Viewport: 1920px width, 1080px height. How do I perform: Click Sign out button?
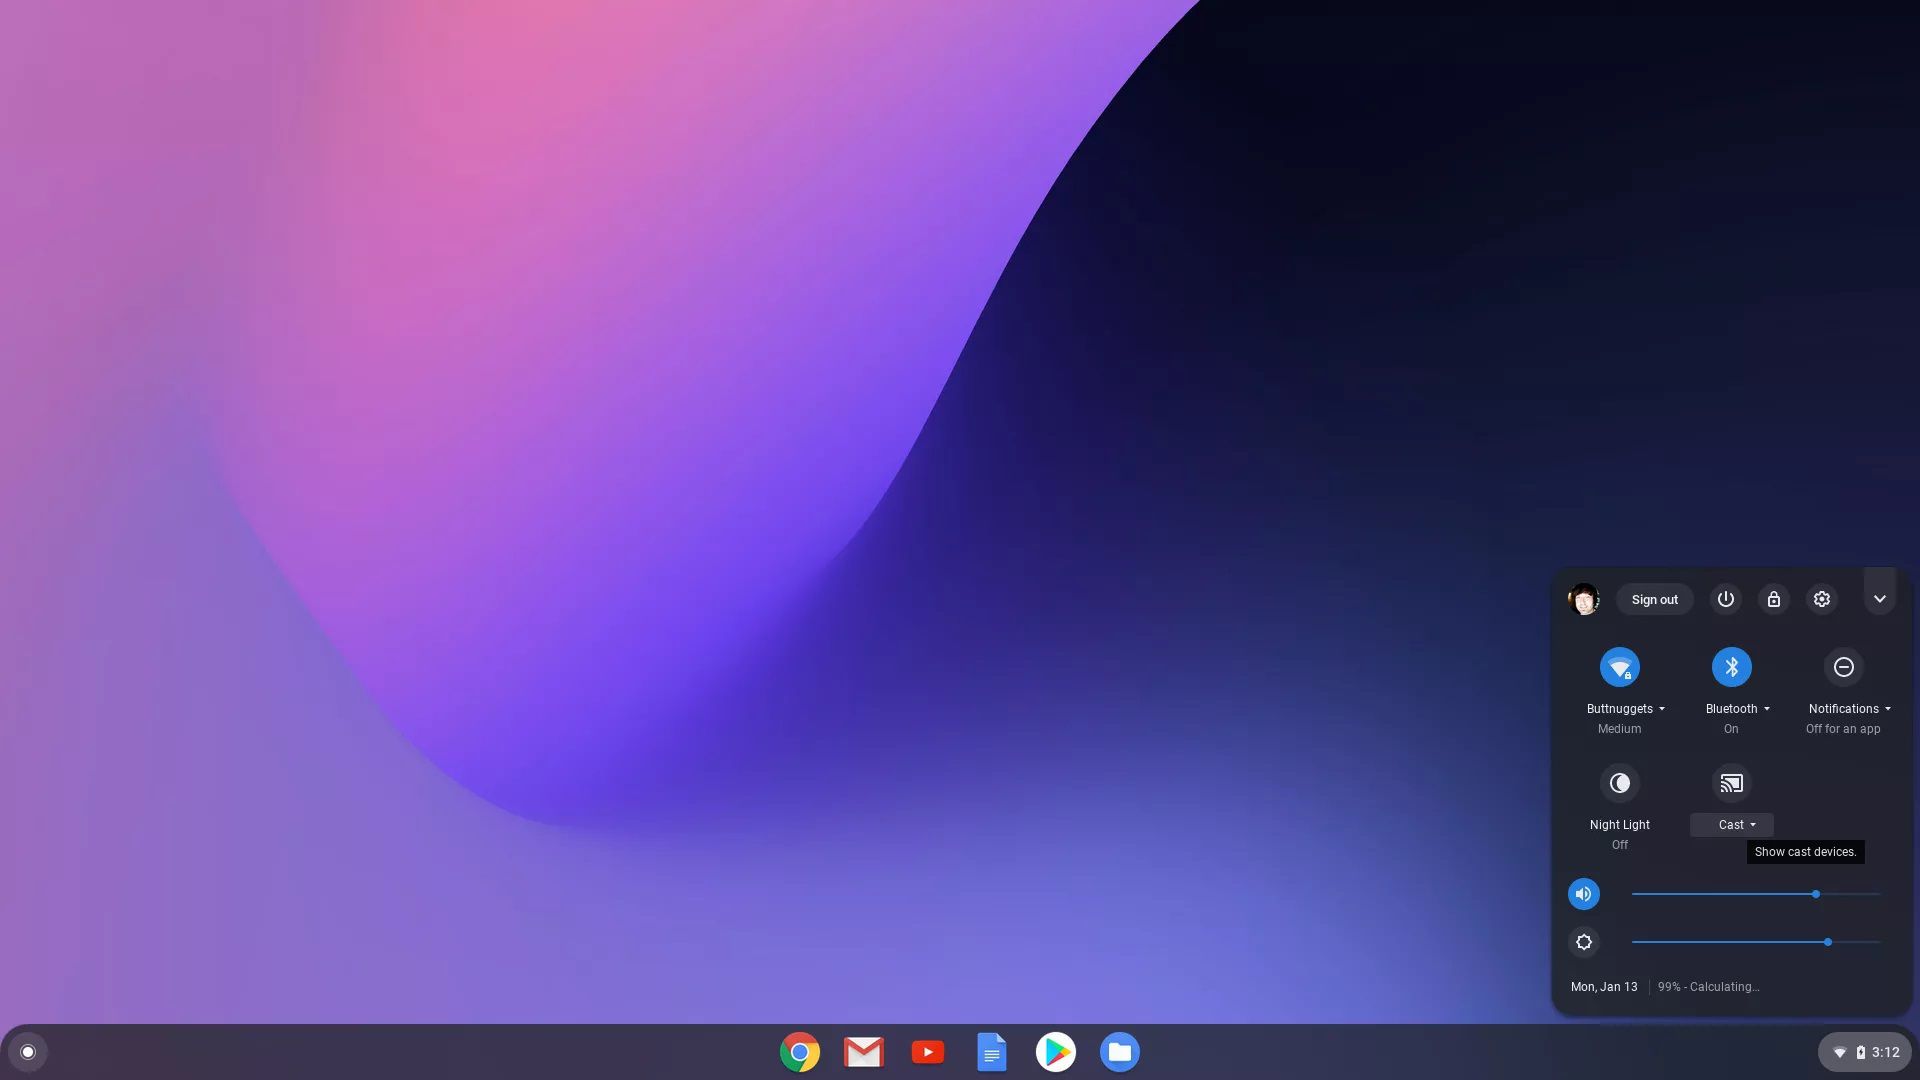[1655, 599]
